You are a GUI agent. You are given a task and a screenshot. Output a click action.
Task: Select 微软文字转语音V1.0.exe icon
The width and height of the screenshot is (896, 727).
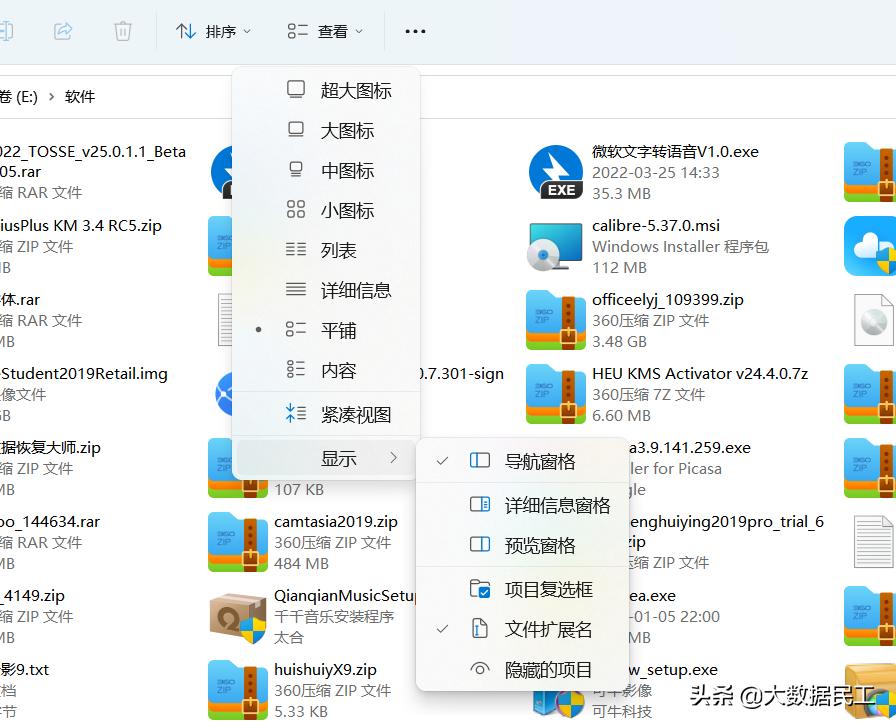[555, 171]
